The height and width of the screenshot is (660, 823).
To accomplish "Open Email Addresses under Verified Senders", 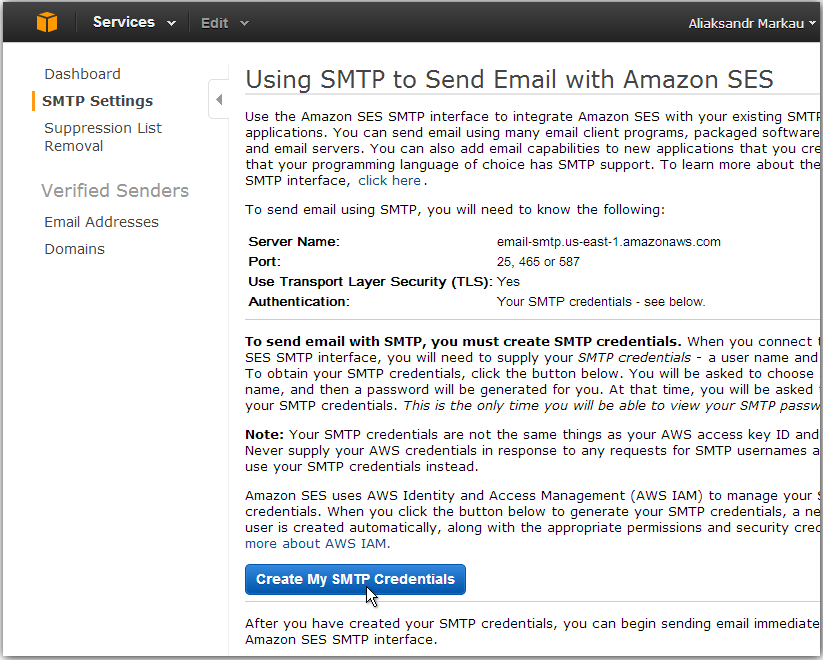I will click(x=101, y=222).
